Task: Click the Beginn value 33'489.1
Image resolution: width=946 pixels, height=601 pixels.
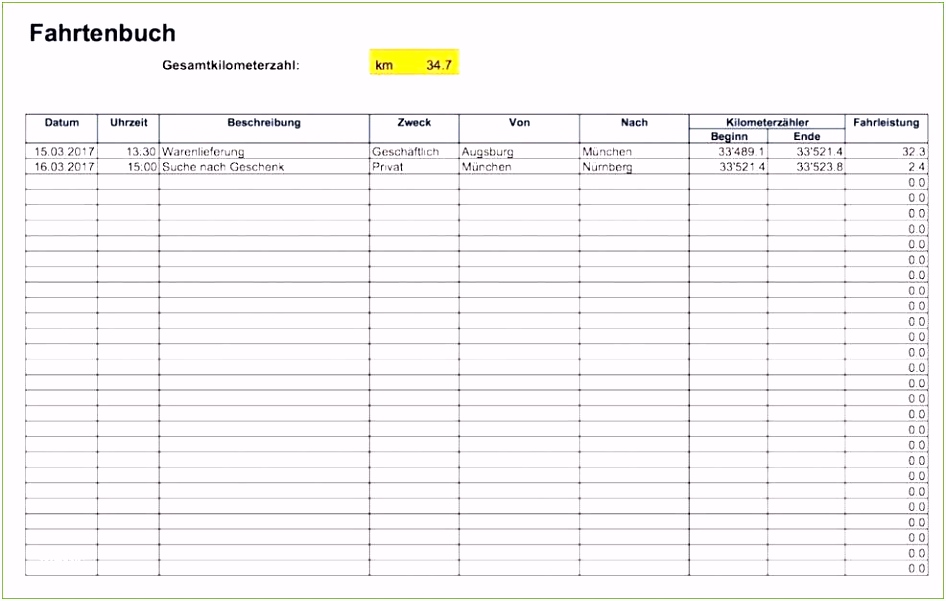Action: 729,151
